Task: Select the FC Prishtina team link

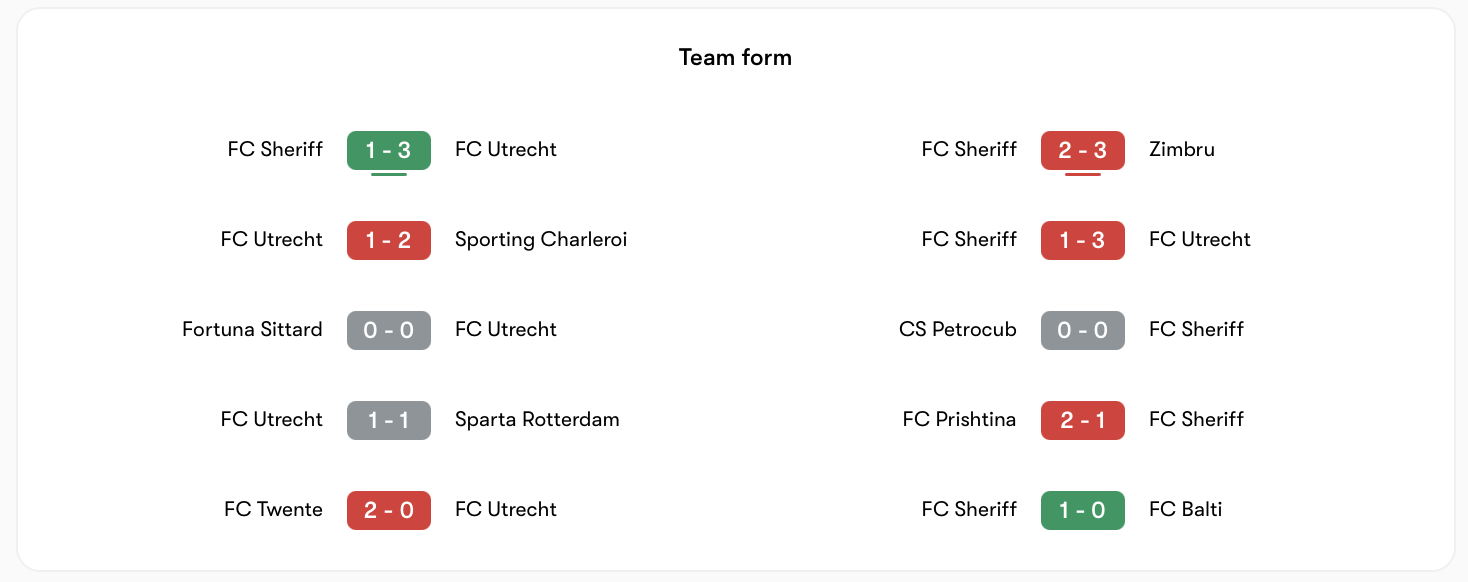Action: (959, 420)
